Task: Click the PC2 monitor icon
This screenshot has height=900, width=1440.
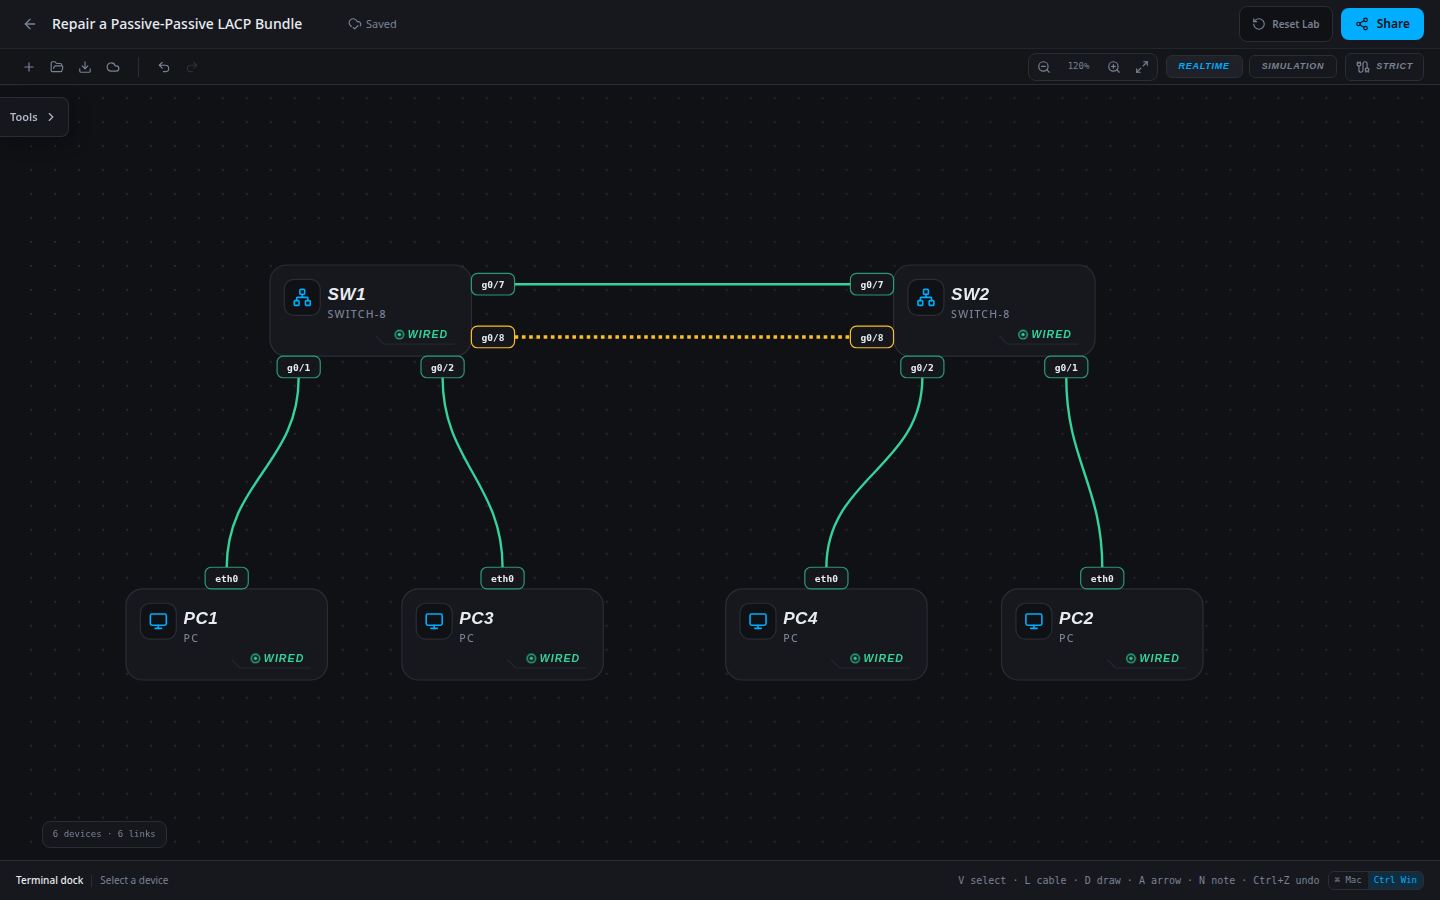Action: pyautogui.click(x=1034, y=622)
